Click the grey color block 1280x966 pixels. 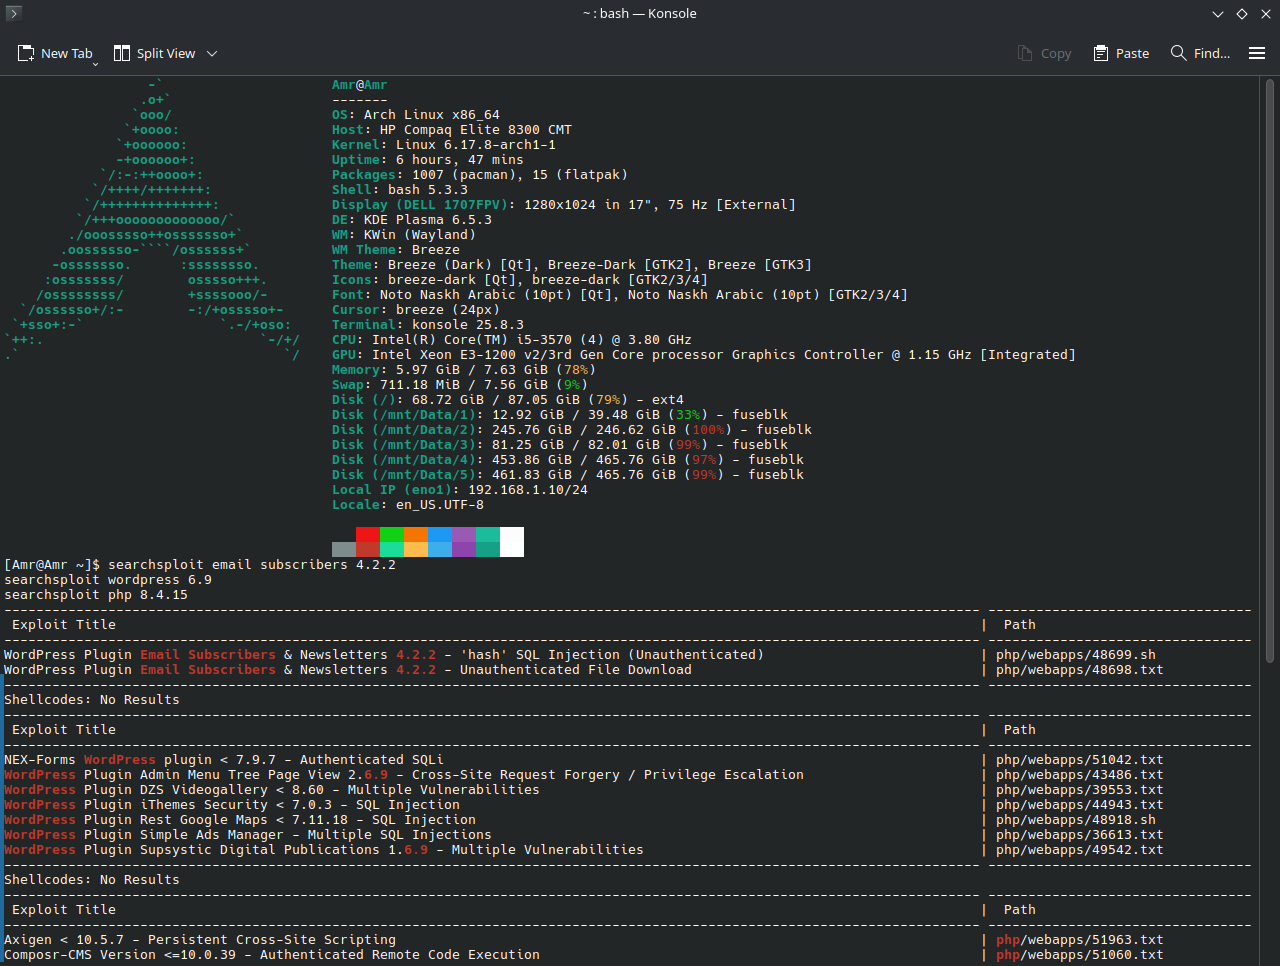[344, 549]
